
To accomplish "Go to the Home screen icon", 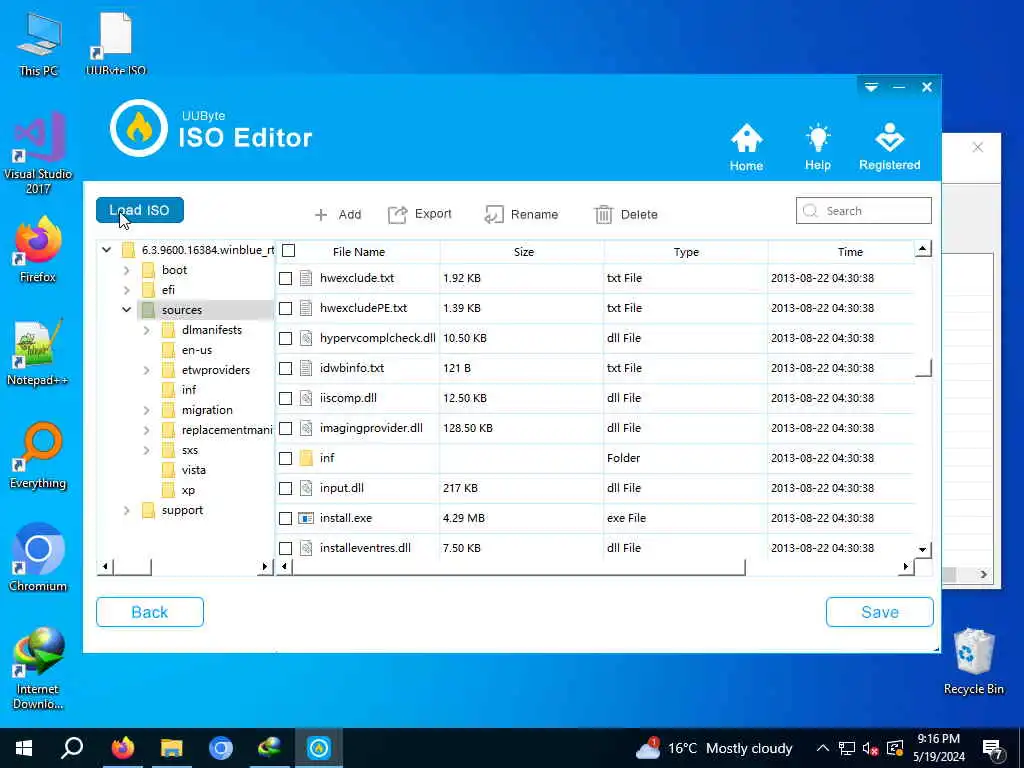I will (746, 147).
